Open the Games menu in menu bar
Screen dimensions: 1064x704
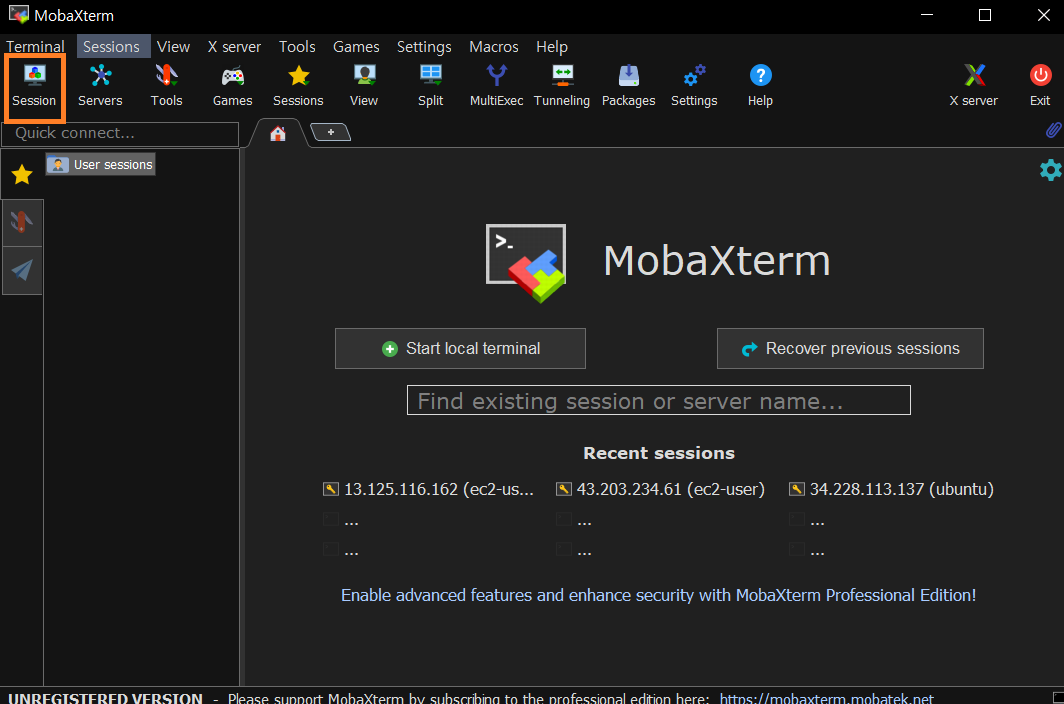click(x=356, y=47)
